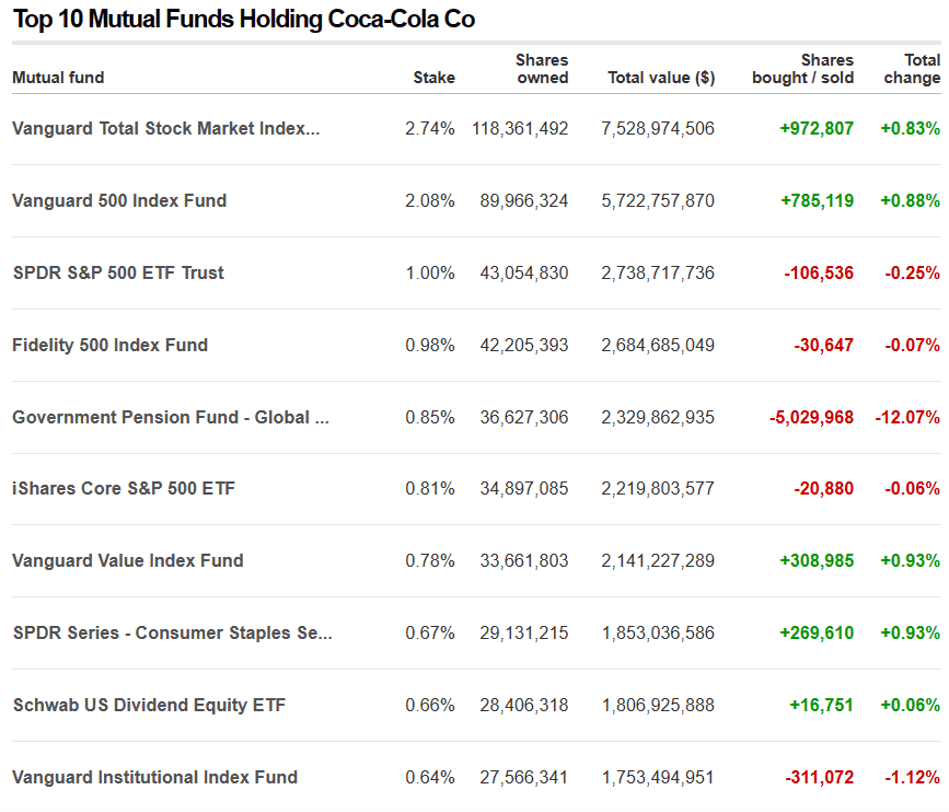
Task: Select the -5,029,968 shares sold value
Action: coord(811,417)
